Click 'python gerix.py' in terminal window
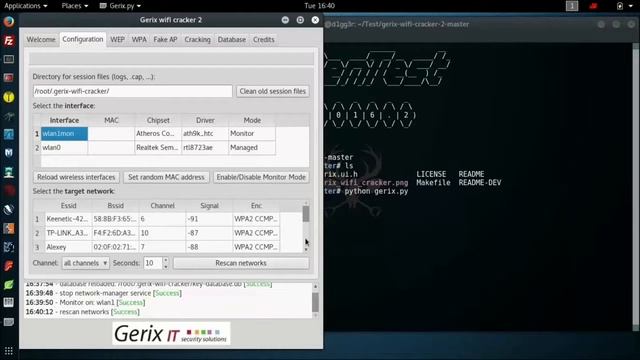The image size is (640, 360). pos(376,191)
